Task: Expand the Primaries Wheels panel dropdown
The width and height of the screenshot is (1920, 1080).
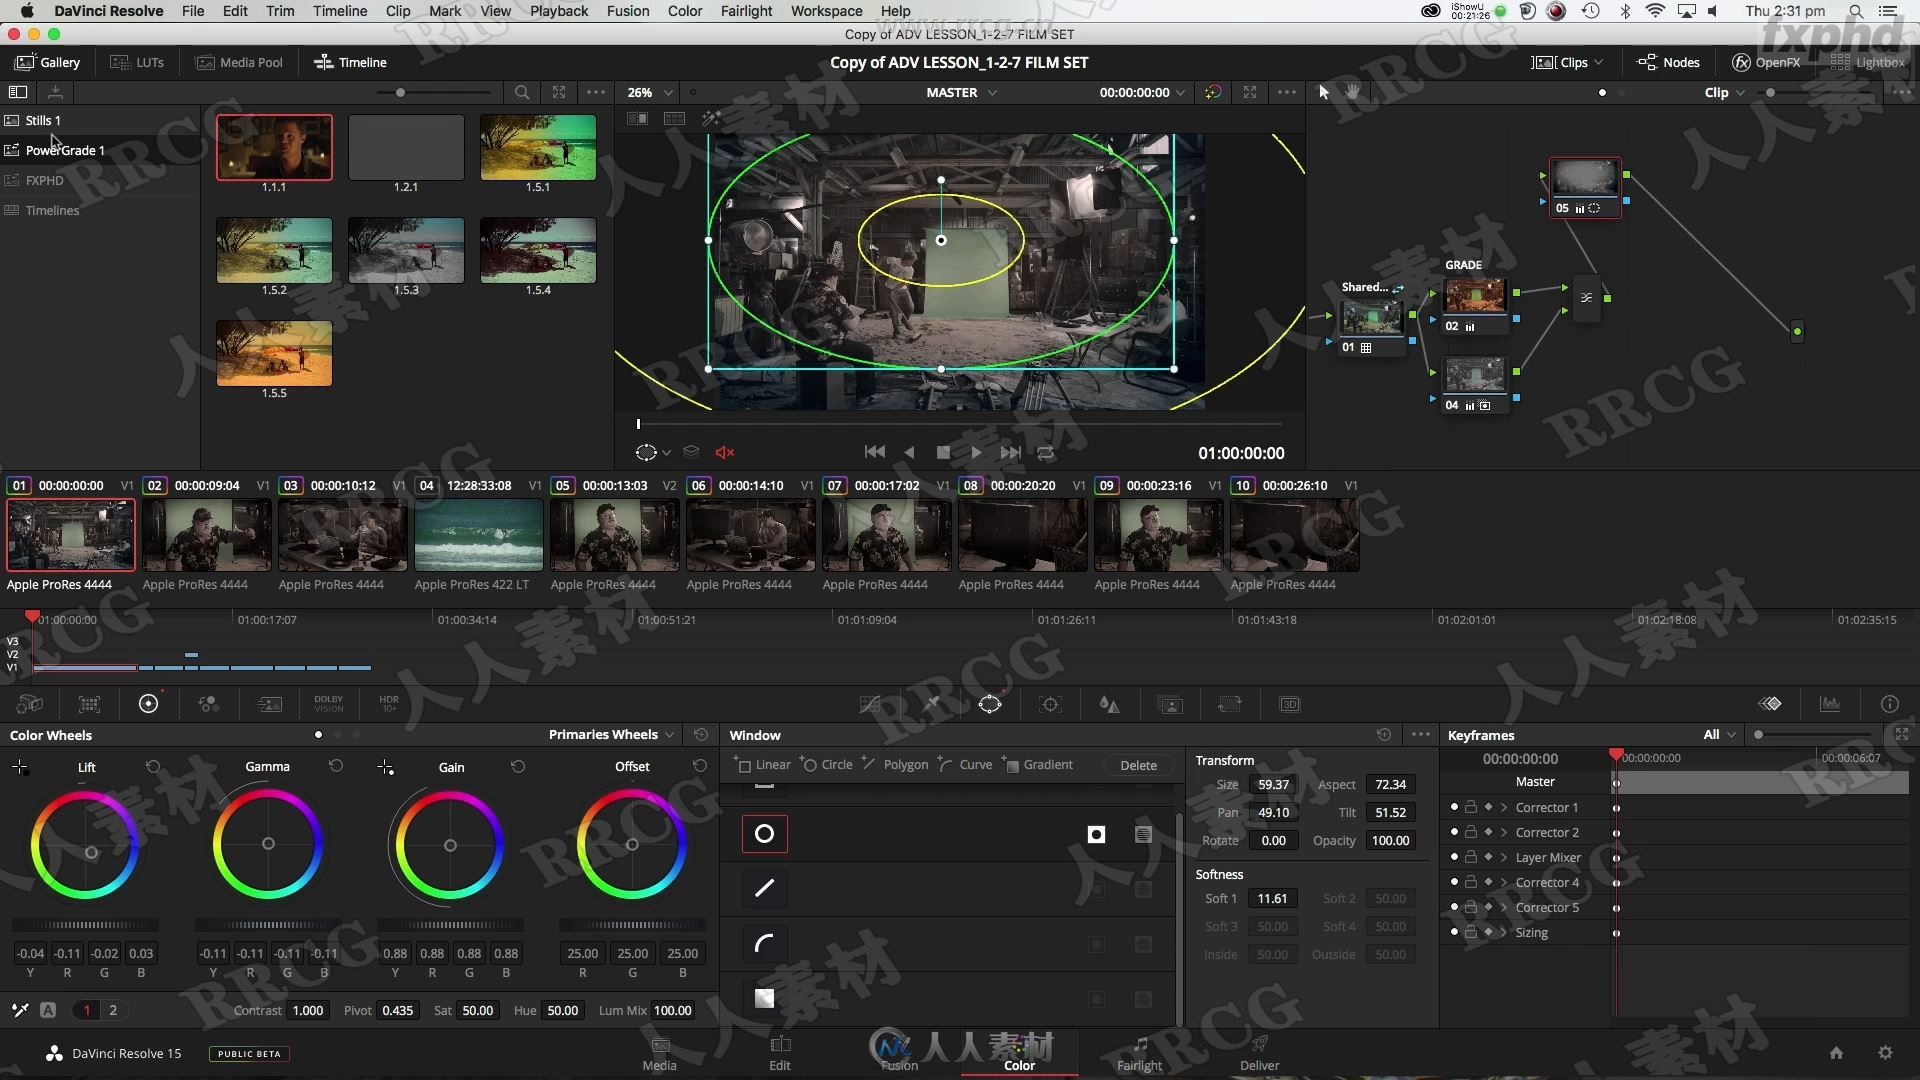Action: click(x=670, y=735)
